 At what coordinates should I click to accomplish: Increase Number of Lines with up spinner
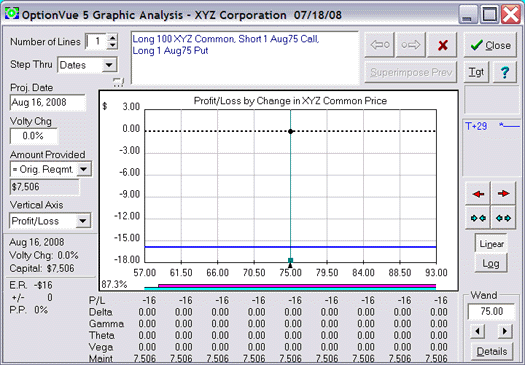pyautogui.click(x=112, y=38)
